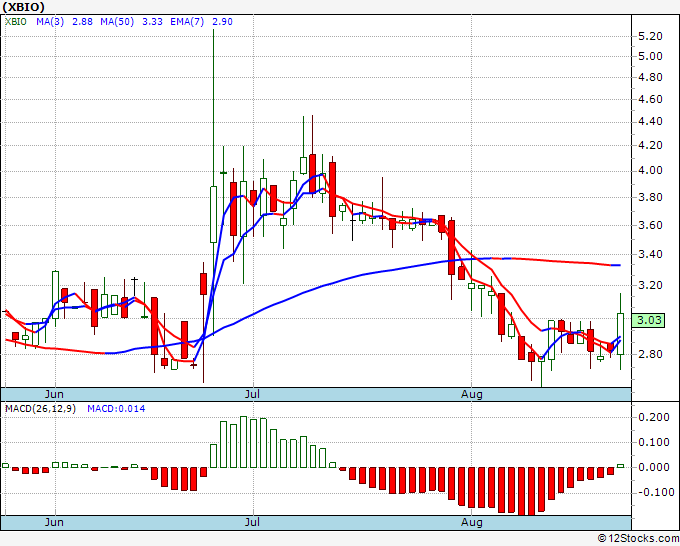Click the 4.60 price axis label
Image resolution: width=680 pixels, height=546 pixels.
651,99
